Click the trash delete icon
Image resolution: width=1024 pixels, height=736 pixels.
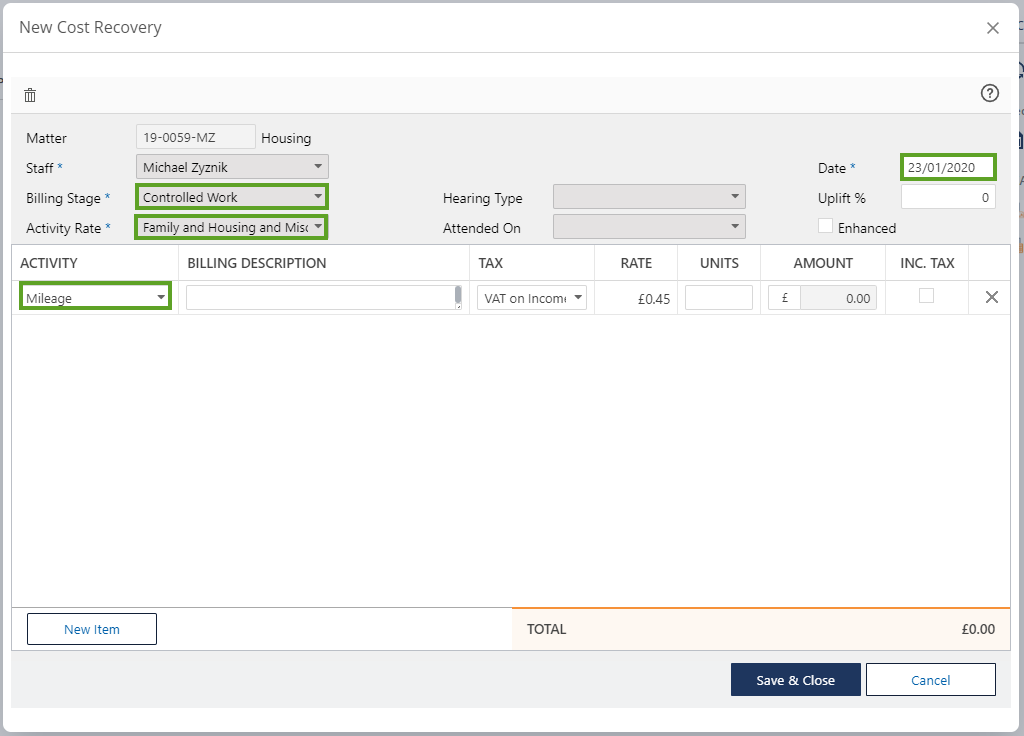pyautogui.click(x=30, y=95)
